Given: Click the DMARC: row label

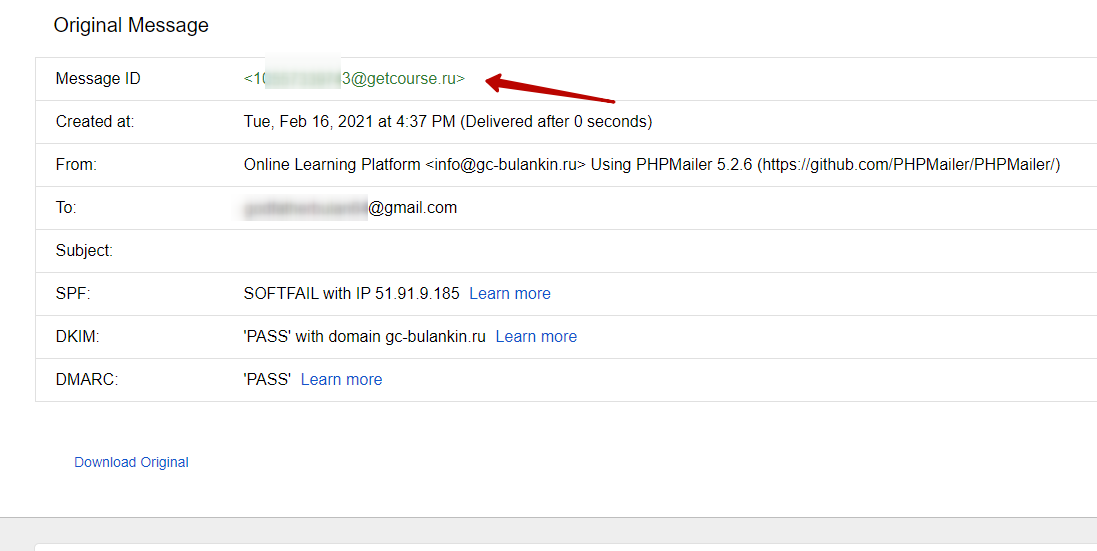Looking at the screenshot, I should (x=86, y=379).
